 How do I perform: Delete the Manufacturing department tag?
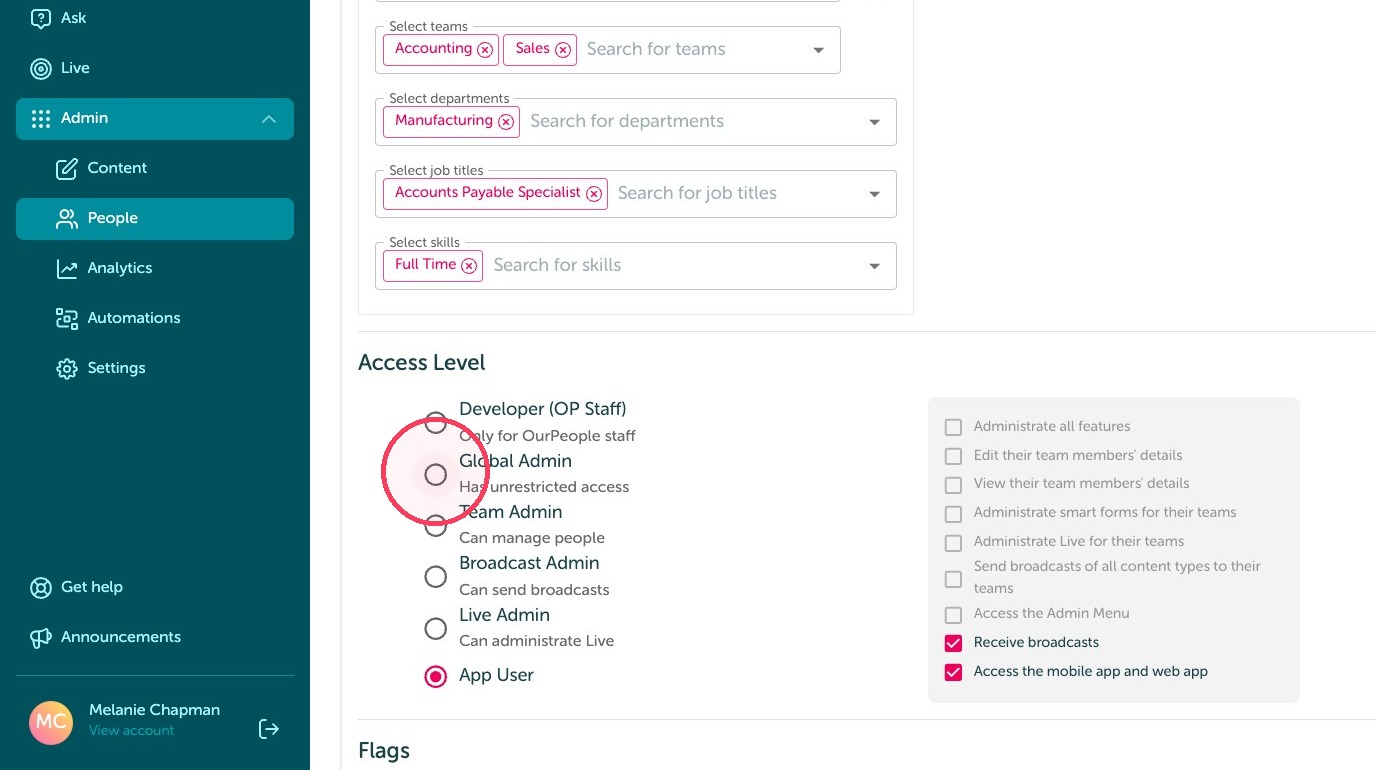506,122
